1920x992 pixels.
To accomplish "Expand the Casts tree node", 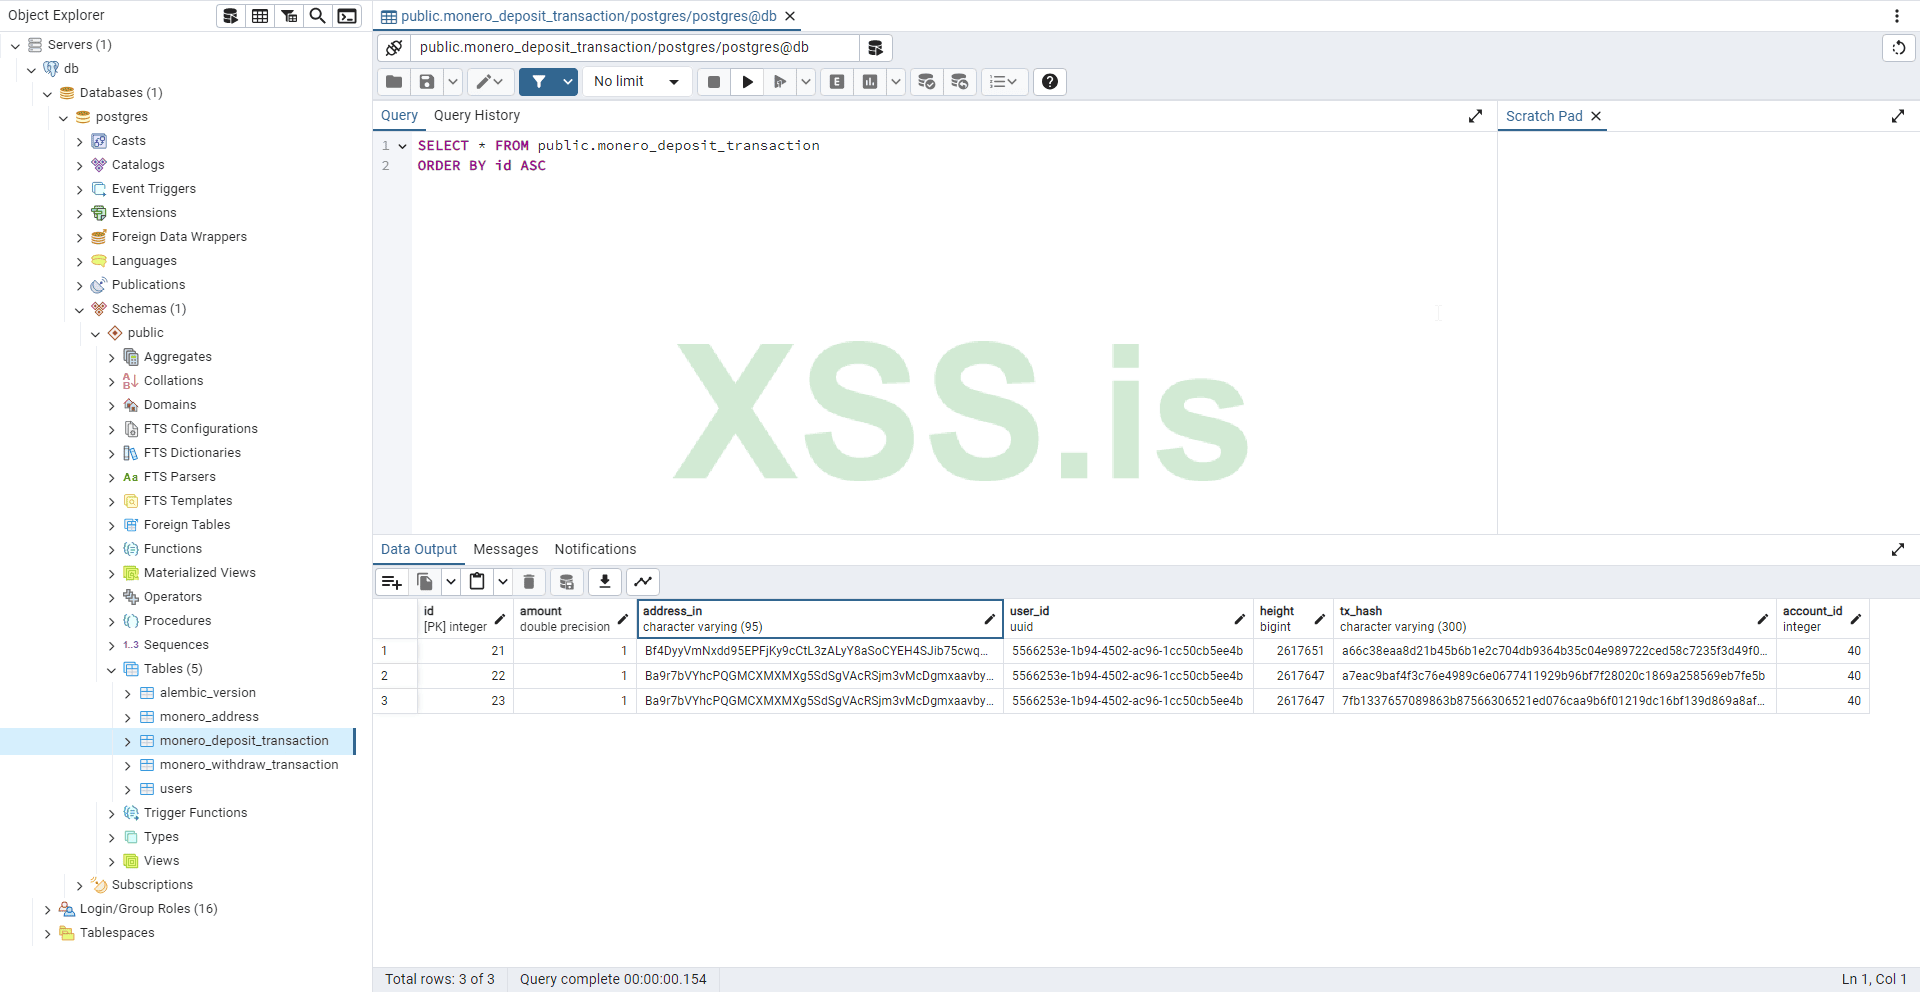I will pyautogui.click(x=80, y=141).
